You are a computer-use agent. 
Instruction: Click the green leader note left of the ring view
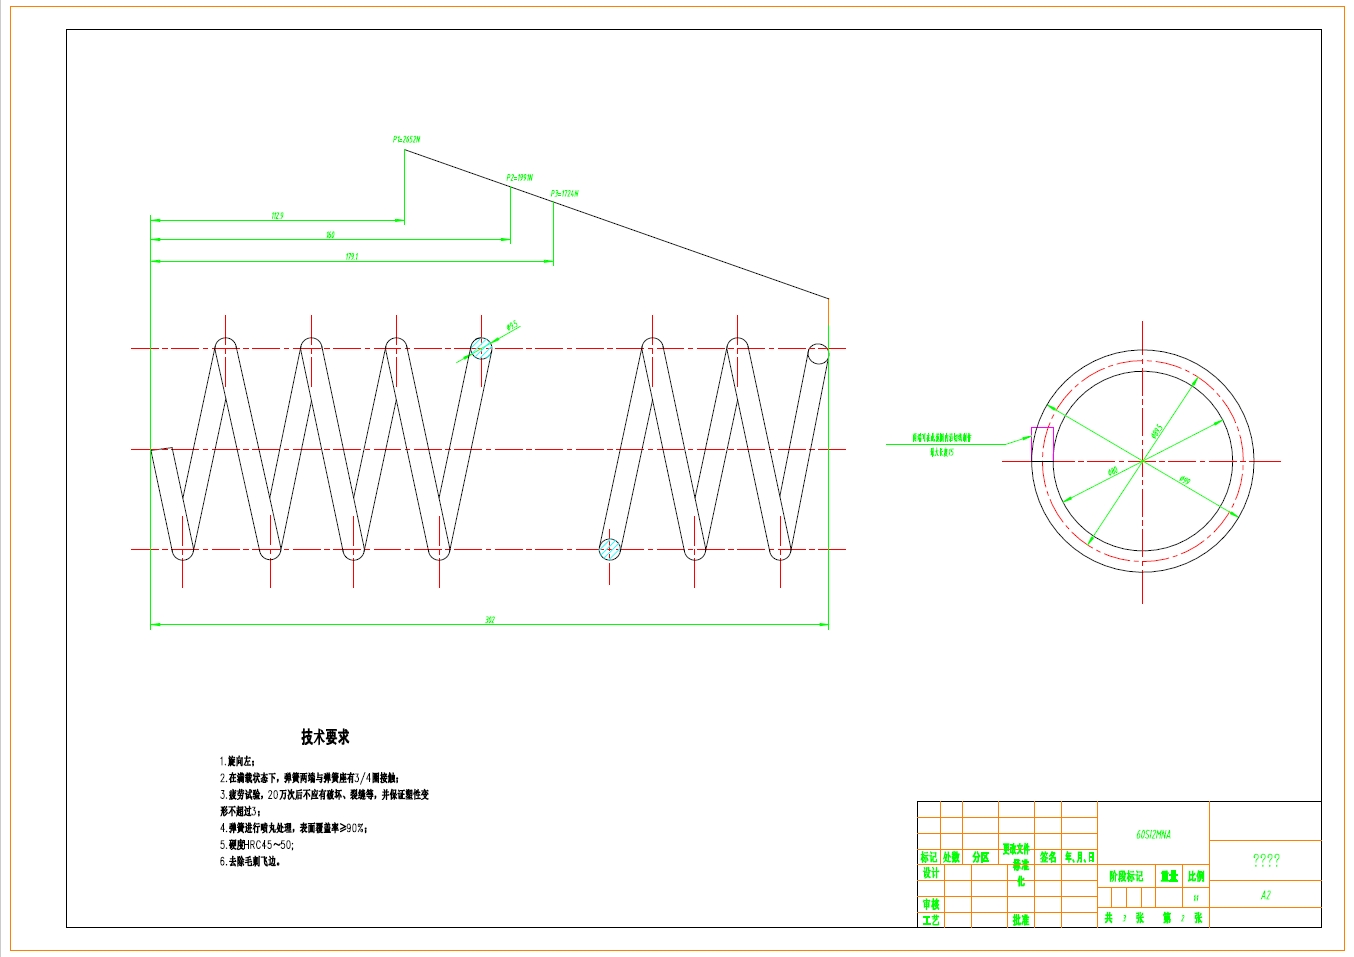[x=941, y=445]
